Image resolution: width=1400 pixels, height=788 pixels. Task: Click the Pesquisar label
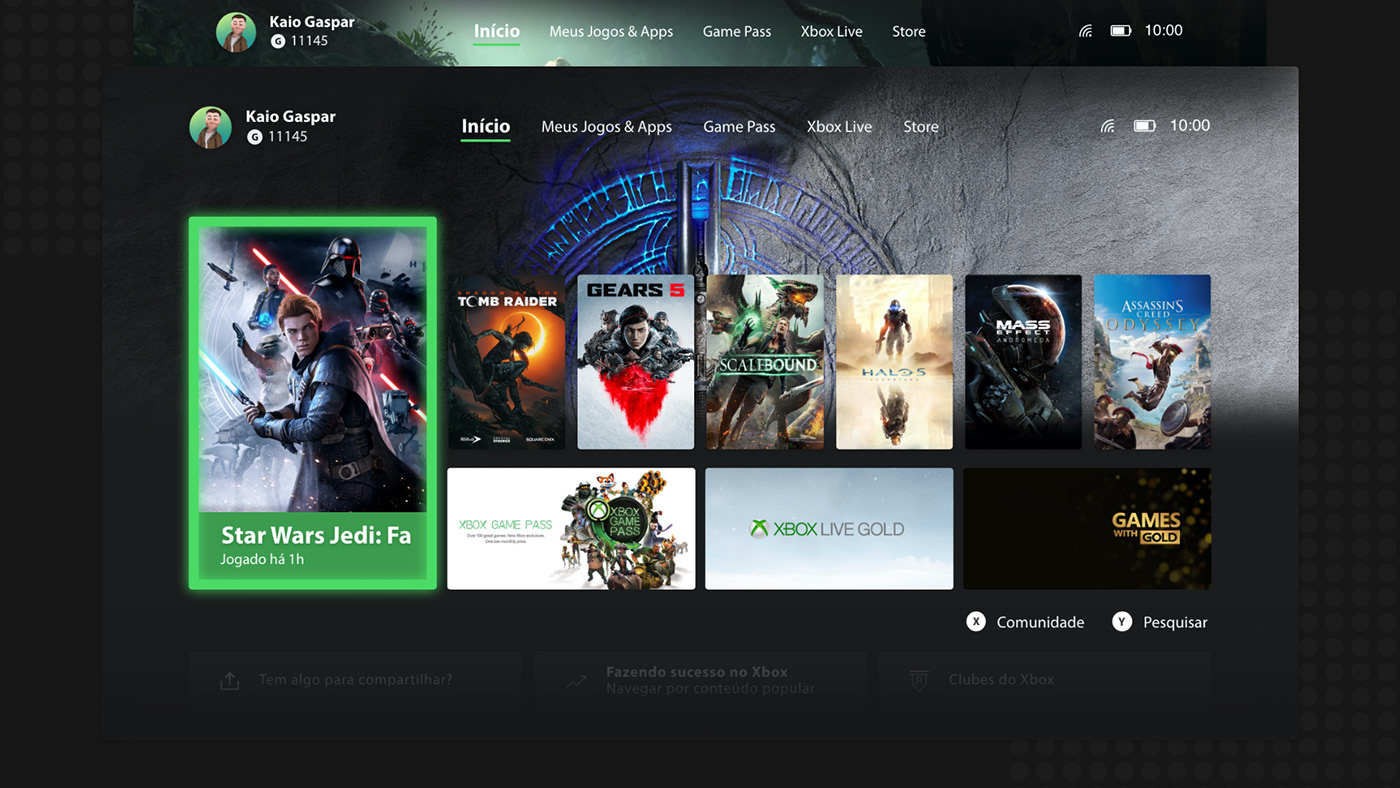click(x=1175, y=622)
